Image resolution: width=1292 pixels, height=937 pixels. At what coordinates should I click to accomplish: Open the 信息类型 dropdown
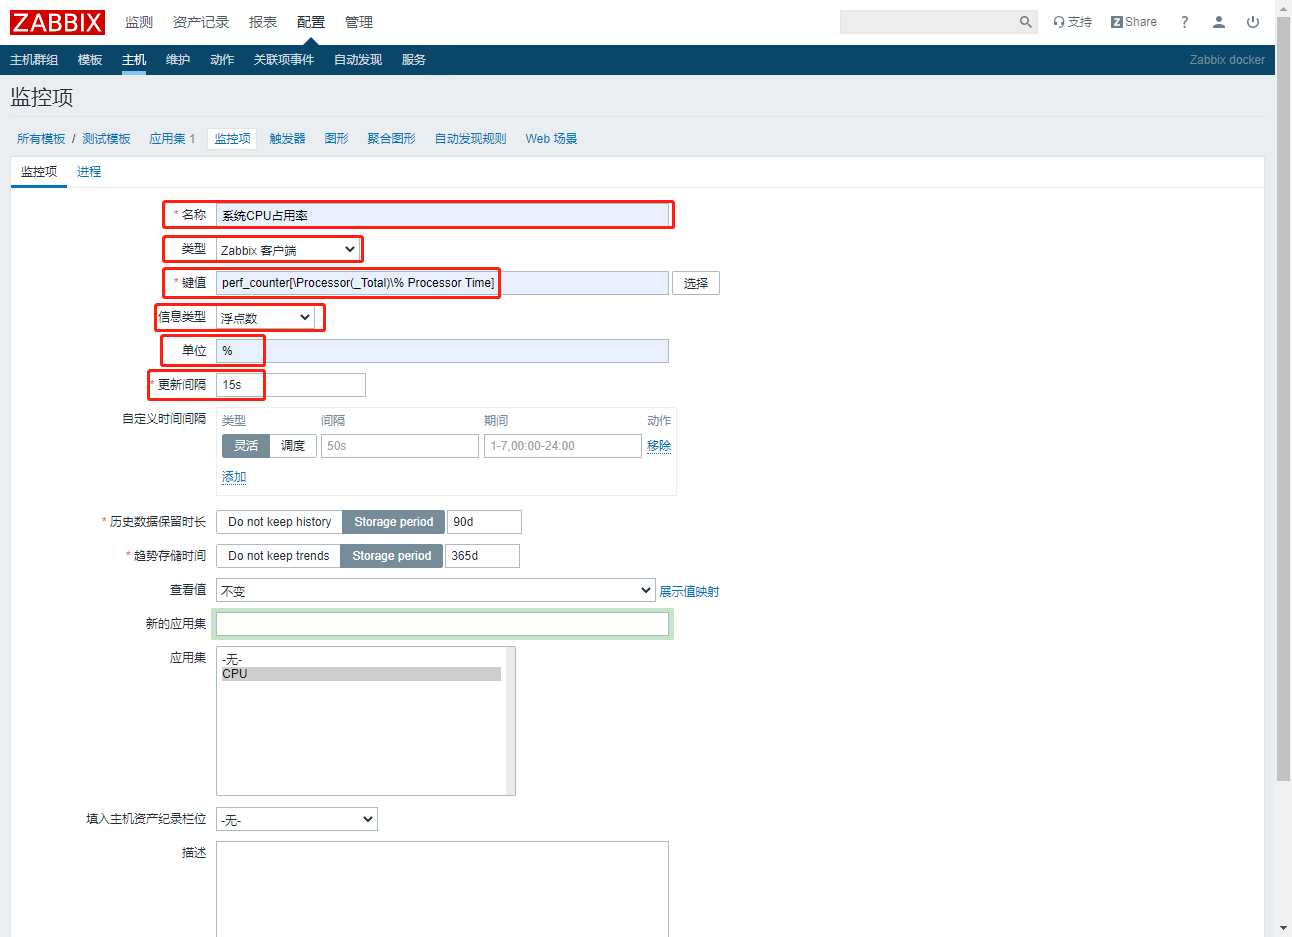266,317
